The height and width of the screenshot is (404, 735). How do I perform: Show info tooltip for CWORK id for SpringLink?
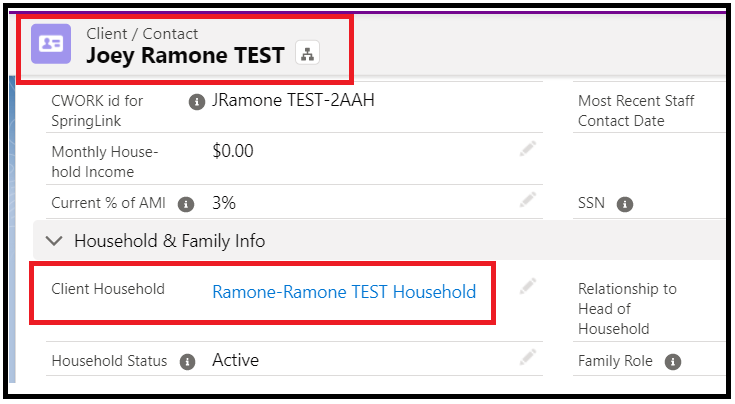(x=197, y=102)
